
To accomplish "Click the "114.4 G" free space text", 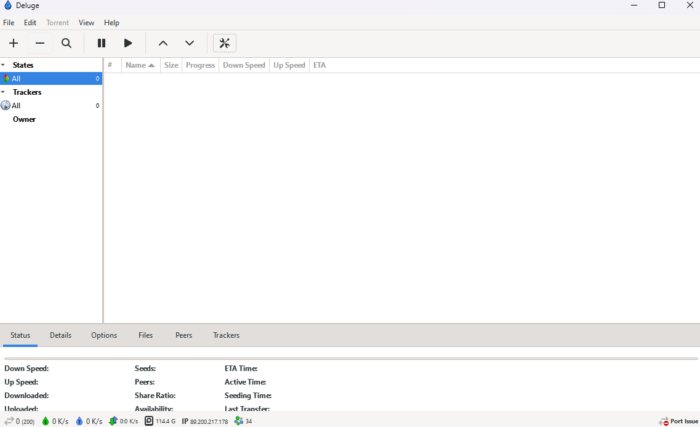I will click(166, 421).
